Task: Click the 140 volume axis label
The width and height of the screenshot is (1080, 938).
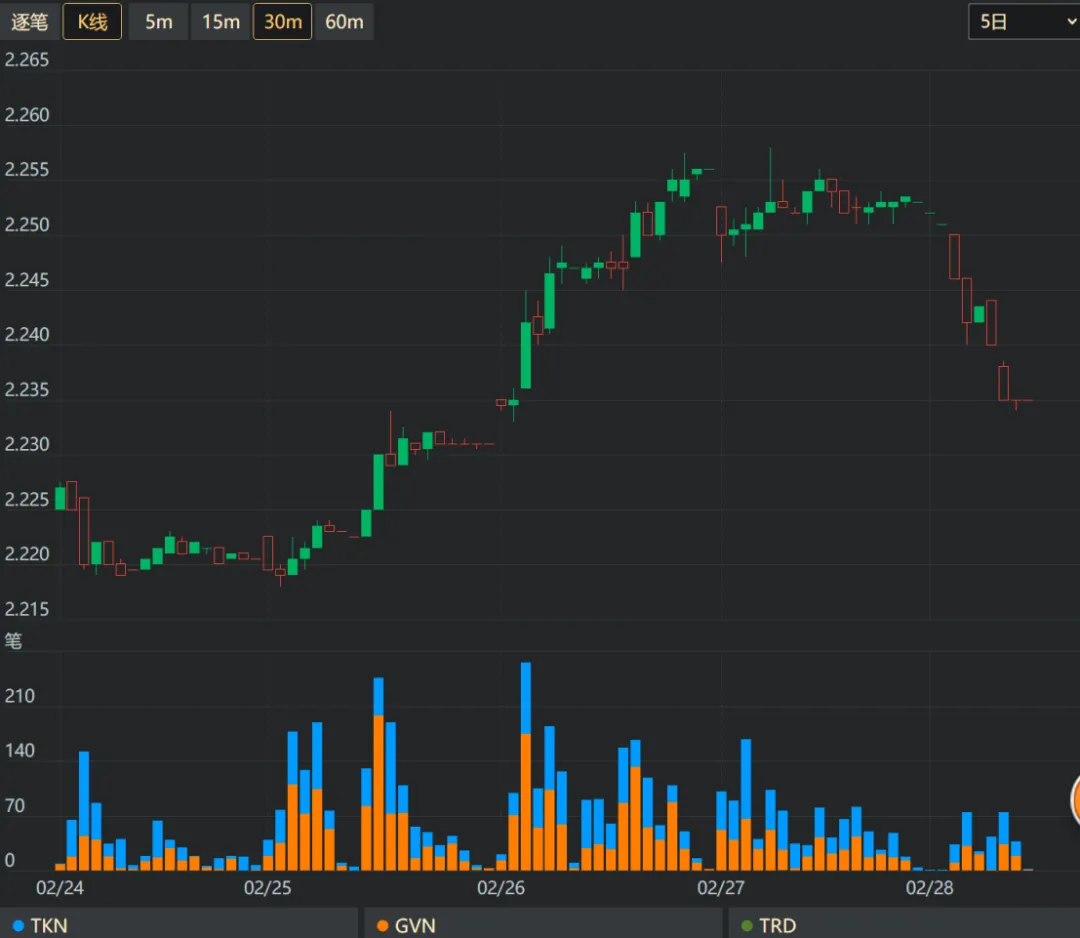Action: coord(19,750)
